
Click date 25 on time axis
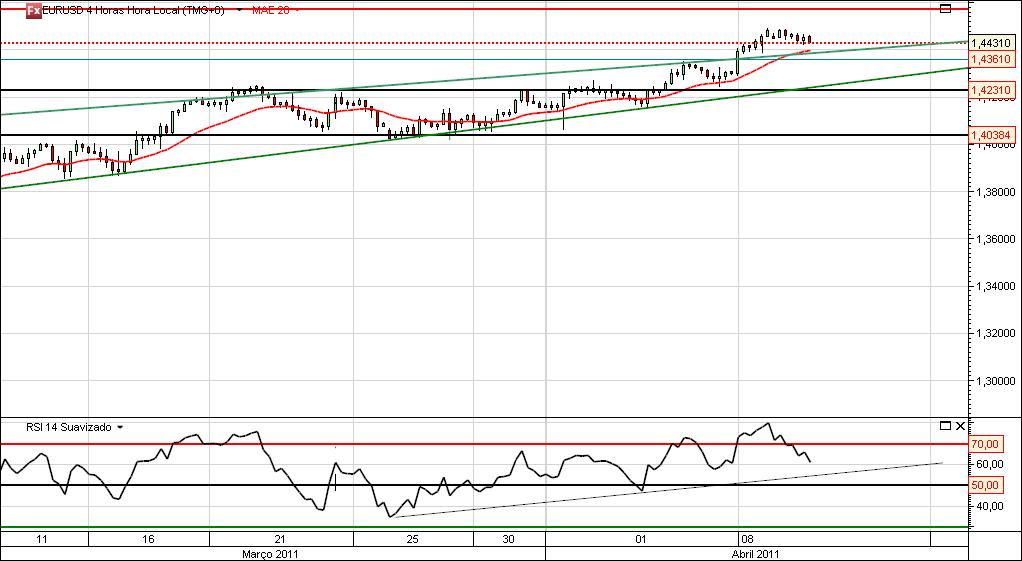[414, 539]
